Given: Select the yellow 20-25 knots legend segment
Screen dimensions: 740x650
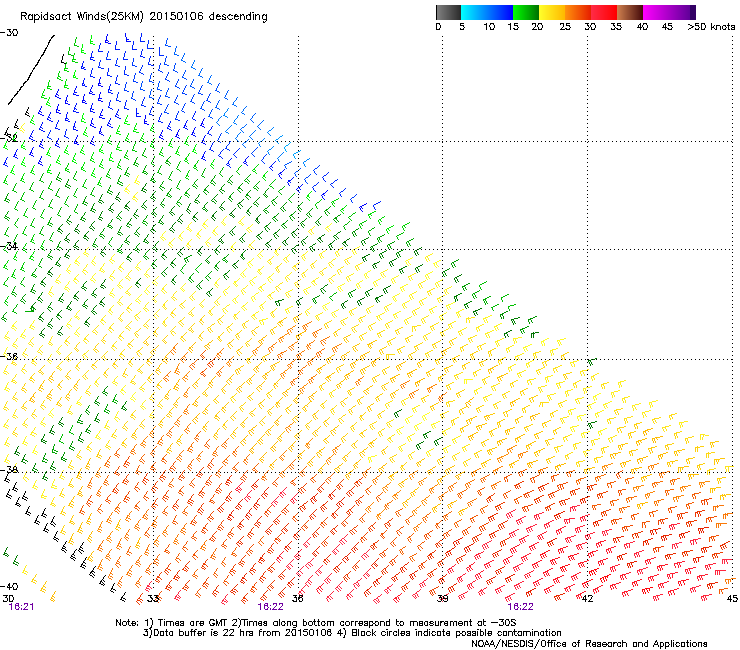Looking at the screenshot, I should [552, 12].
